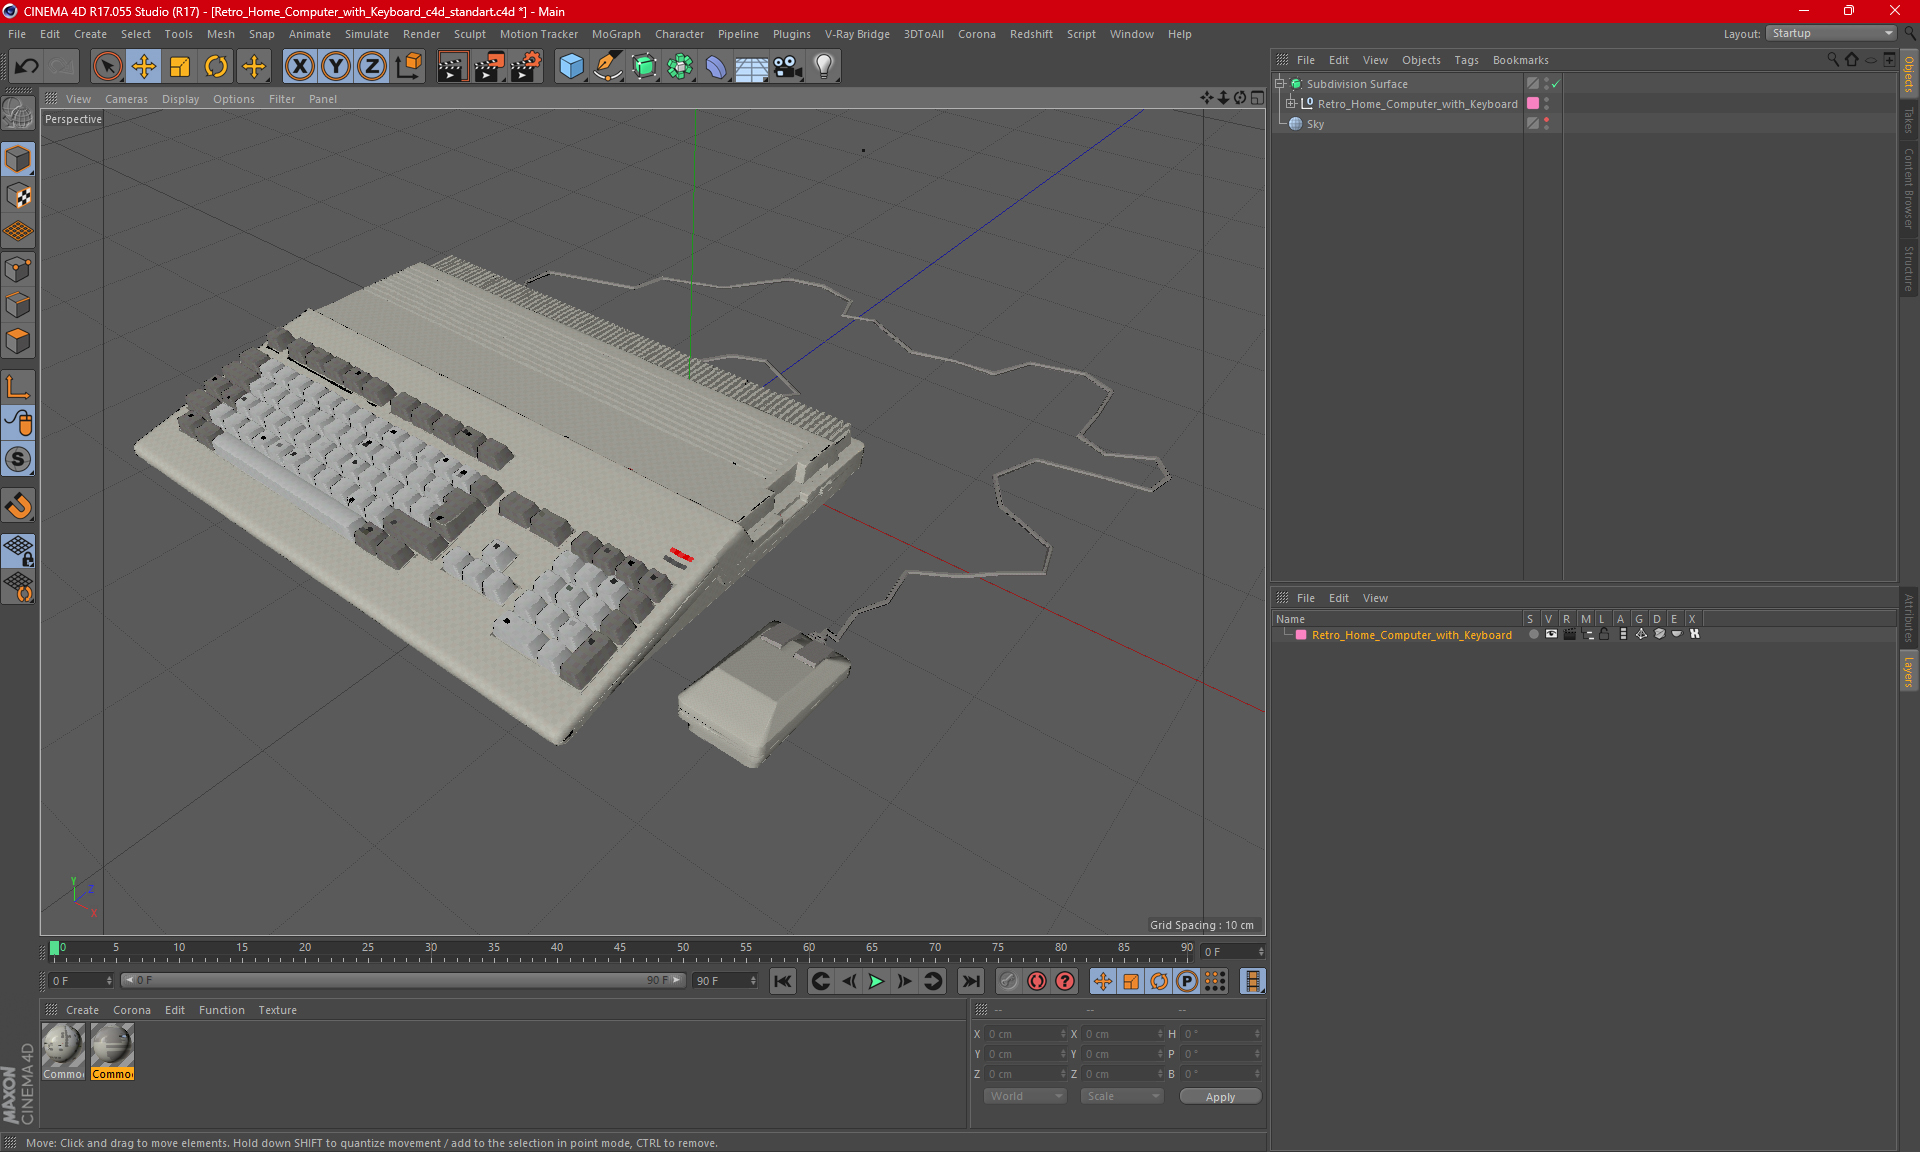Click pink layer swatch on Retro_Home_Computer object
The height and width of the screenshot is (1152, 1920).
tap(1533, 103)
